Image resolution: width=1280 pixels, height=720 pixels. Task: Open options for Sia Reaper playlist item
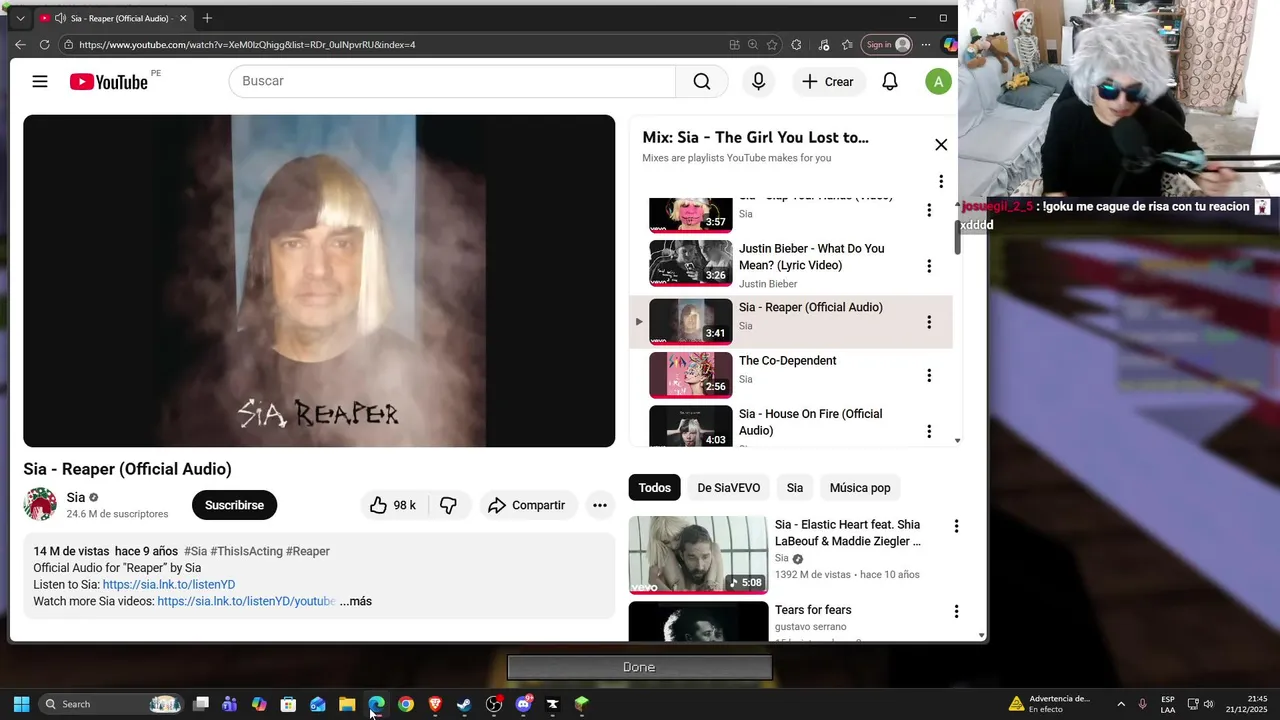click(929, 322)
